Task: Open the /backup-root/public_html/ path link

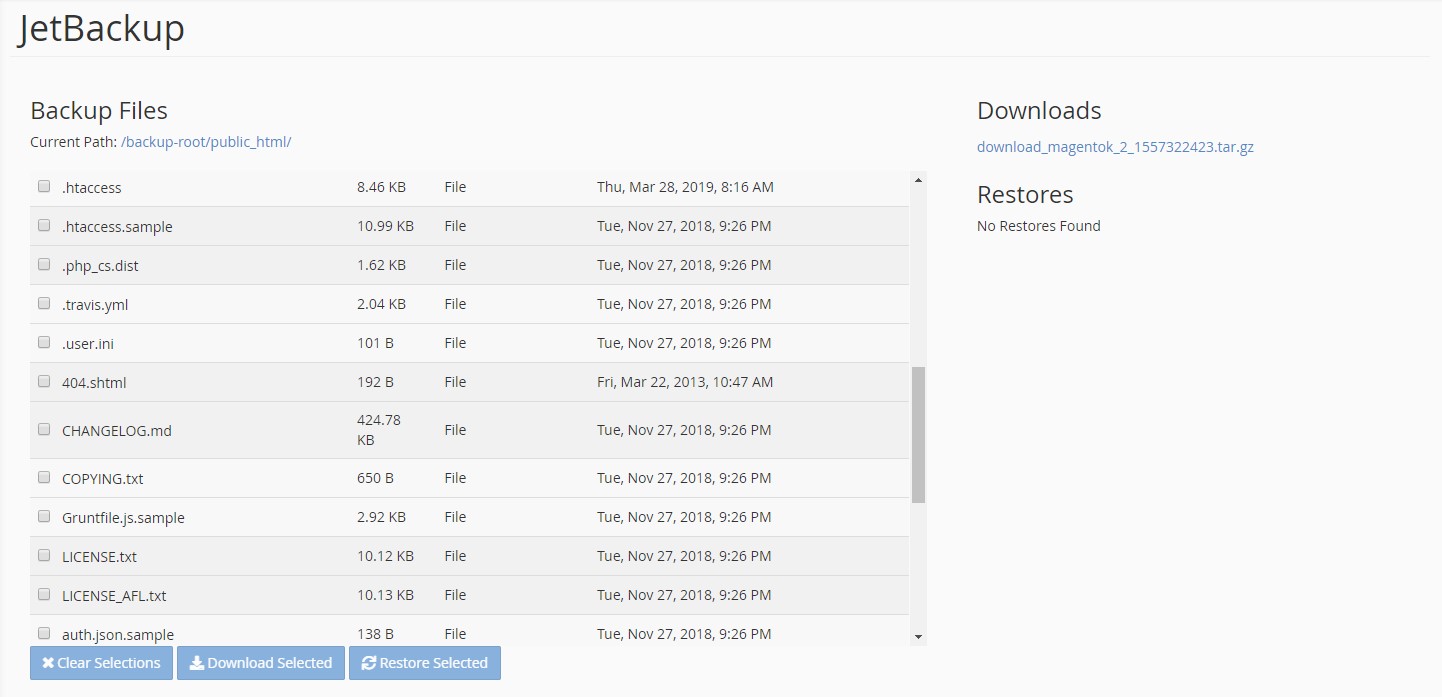Action: [206, 142]
